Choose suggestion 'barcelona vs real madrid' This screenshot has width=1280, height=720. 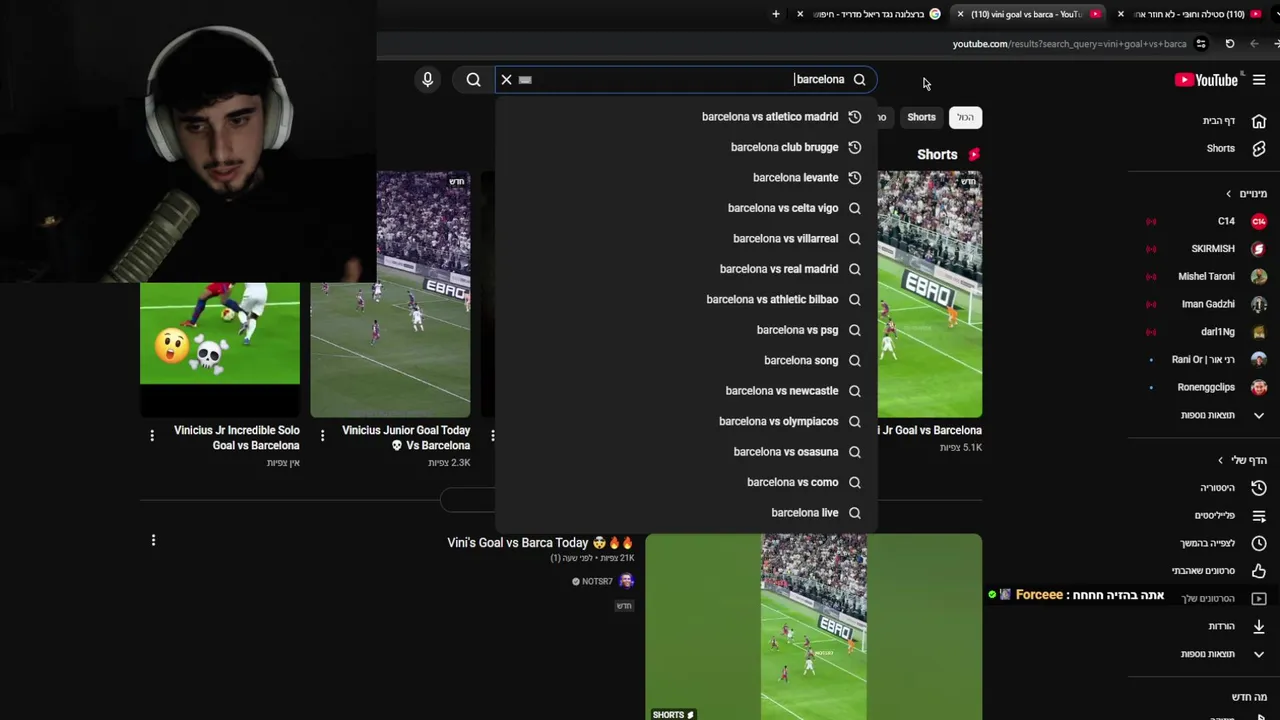pos(686,269)
